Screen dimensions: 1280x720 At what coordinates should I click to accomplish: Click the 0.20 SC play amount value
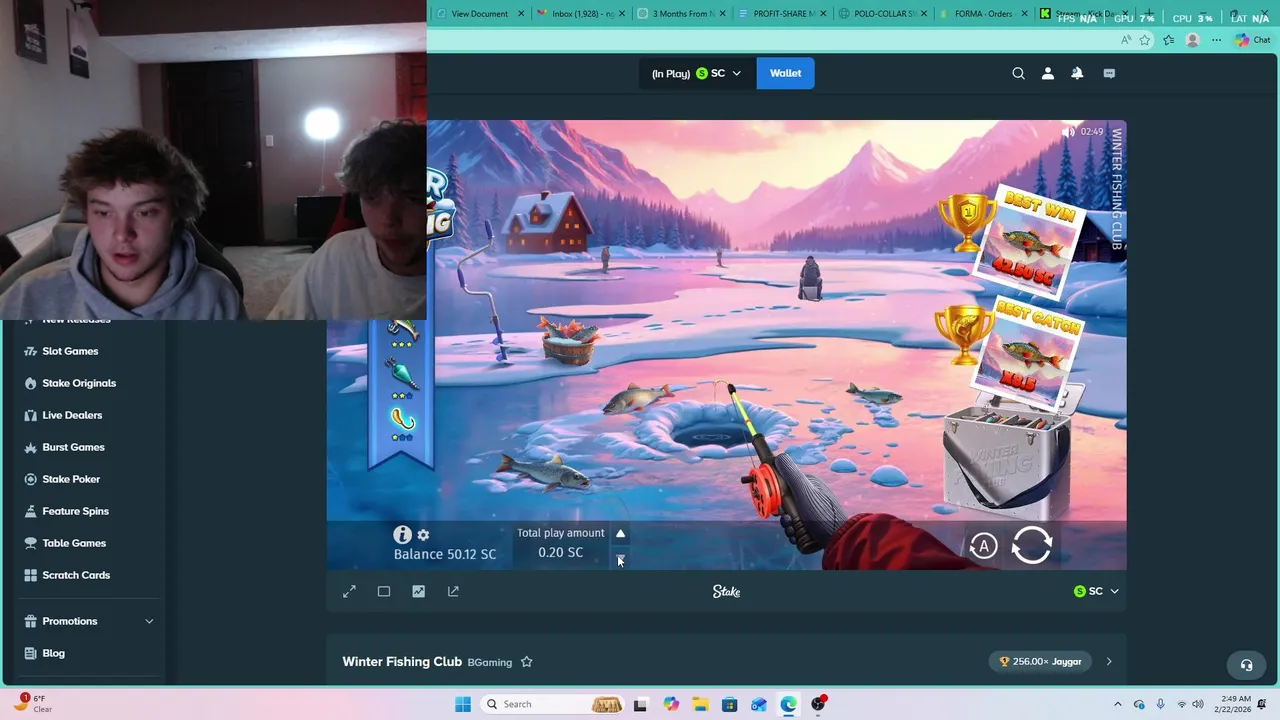coord(560,552)
